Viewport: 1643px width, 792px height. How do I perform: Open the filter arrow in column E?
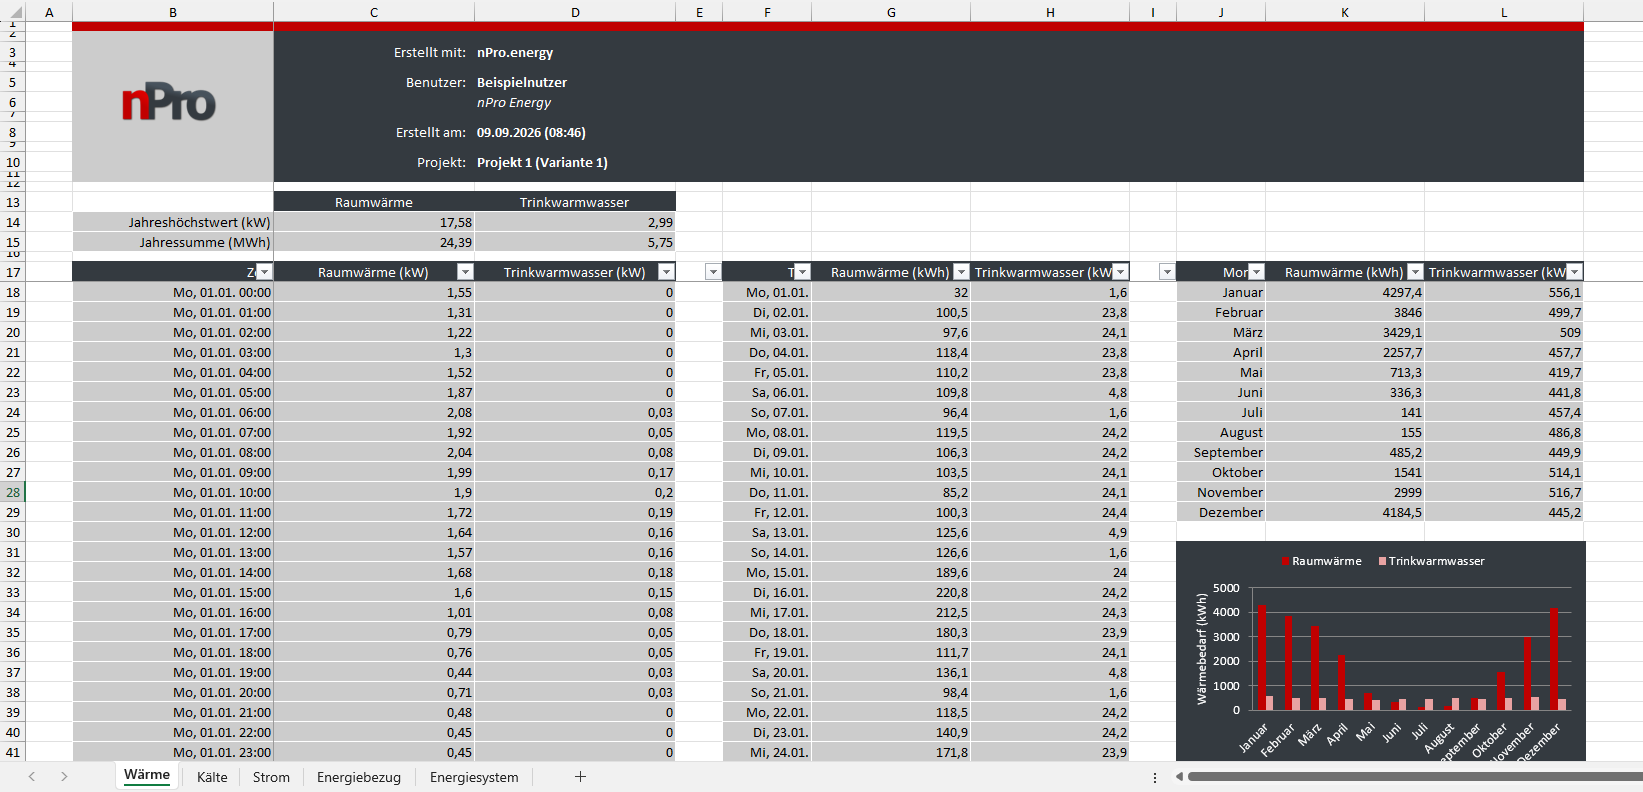pyautogui.click(x=713, y=272)
